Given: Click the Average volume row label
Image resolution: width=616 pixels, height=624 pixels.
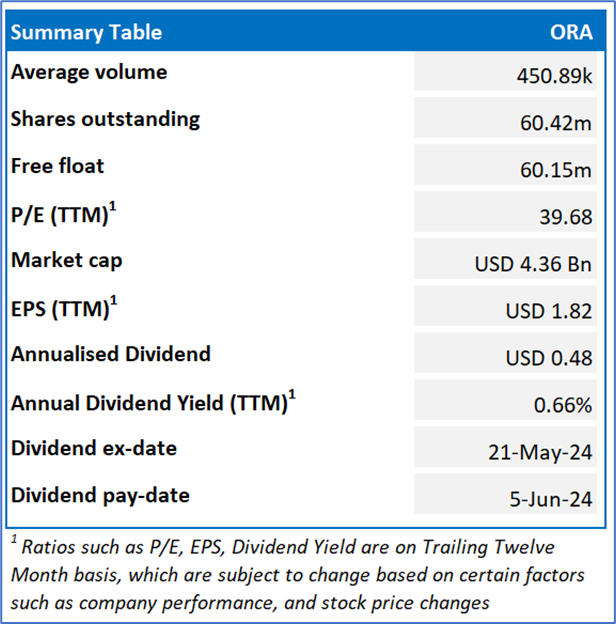Looking at the screenshot, I should [x=89, y=72].
